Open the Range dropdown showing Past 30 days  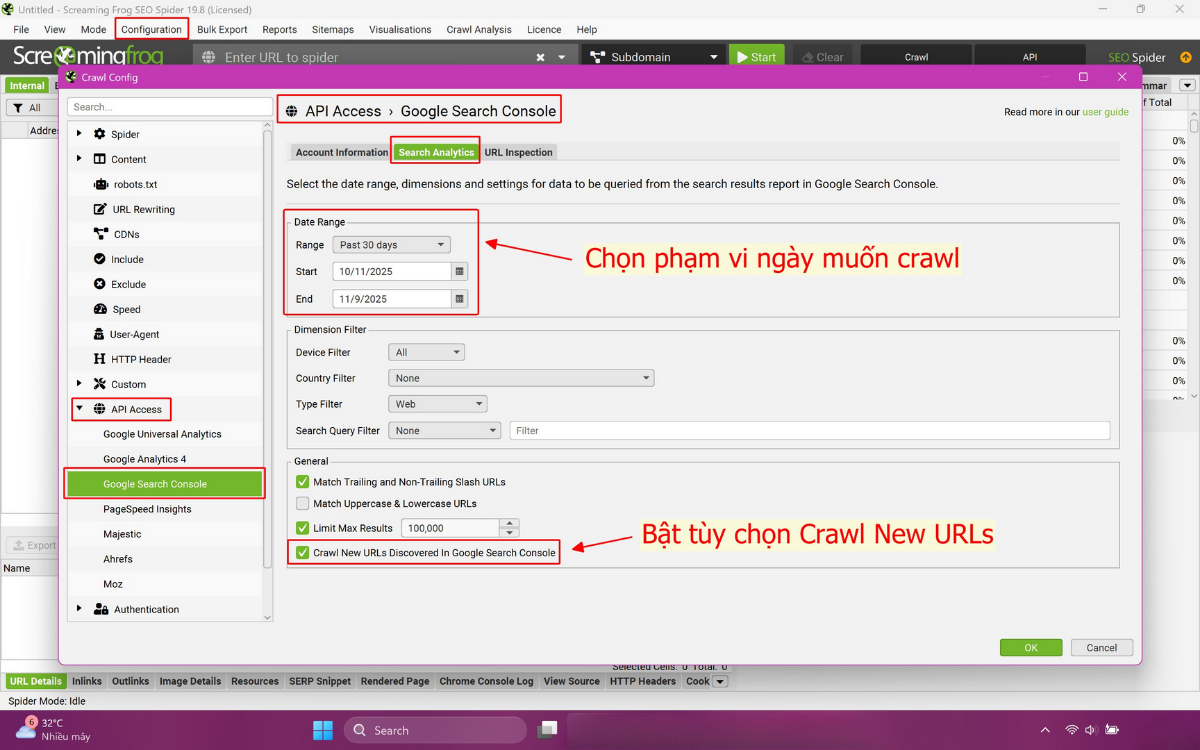392,245
